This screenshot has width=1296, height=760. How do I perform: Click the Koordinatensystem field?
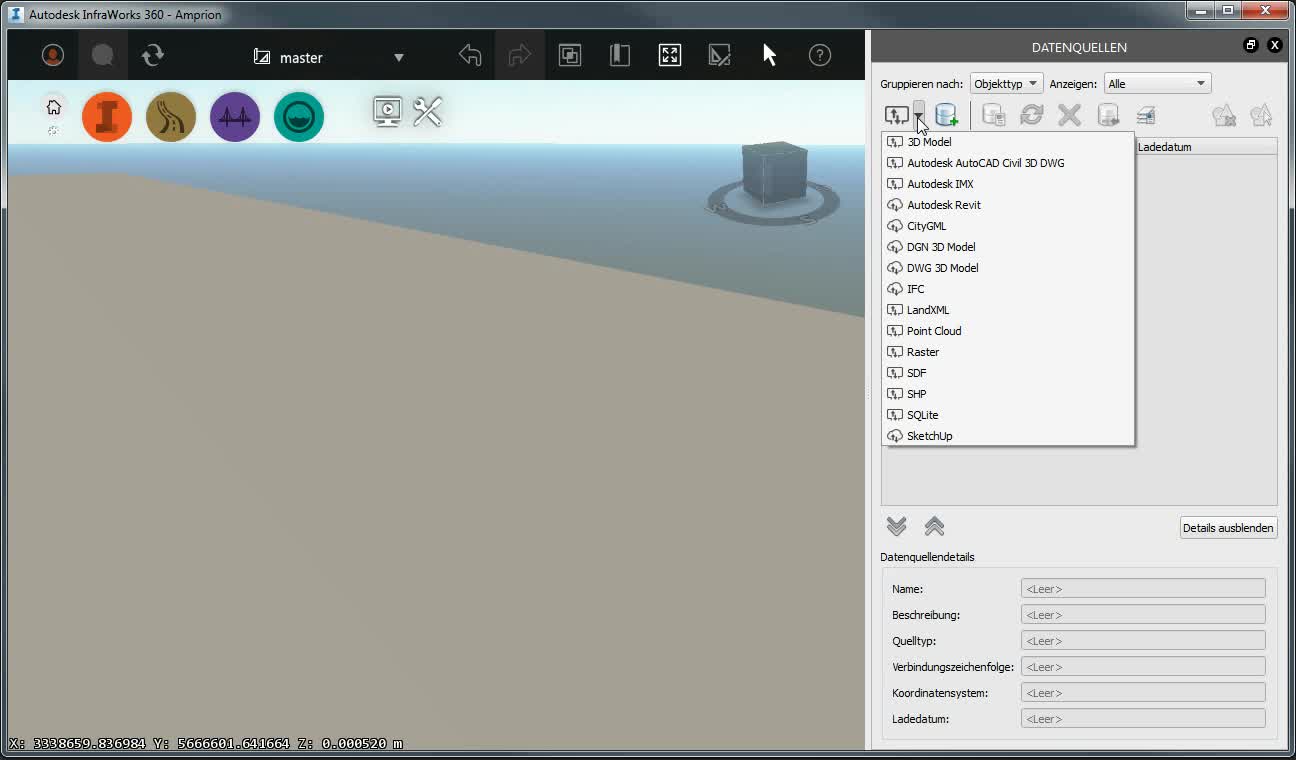point(1143,693)
